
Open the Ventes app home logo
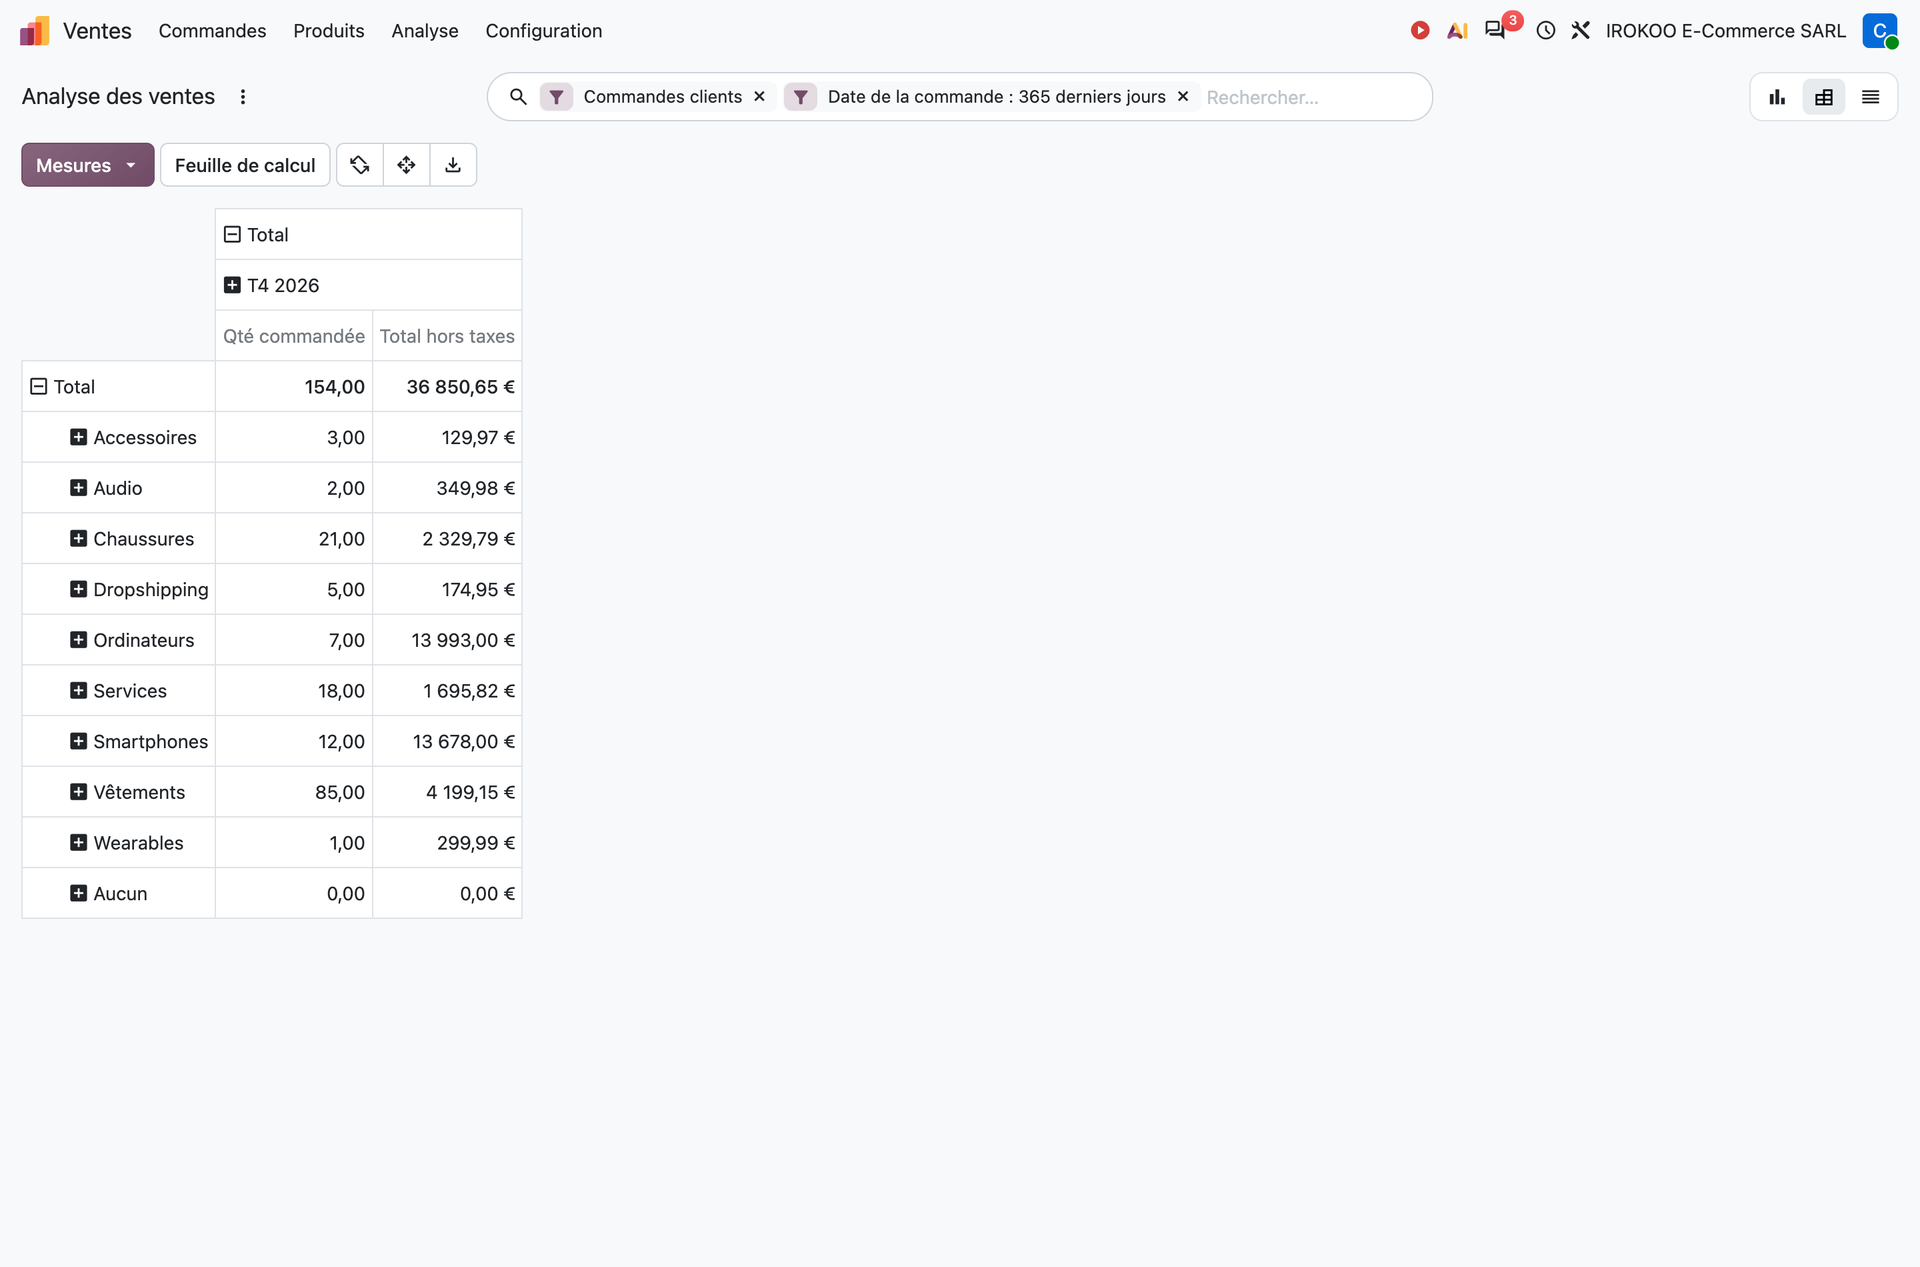pos(35,31)
